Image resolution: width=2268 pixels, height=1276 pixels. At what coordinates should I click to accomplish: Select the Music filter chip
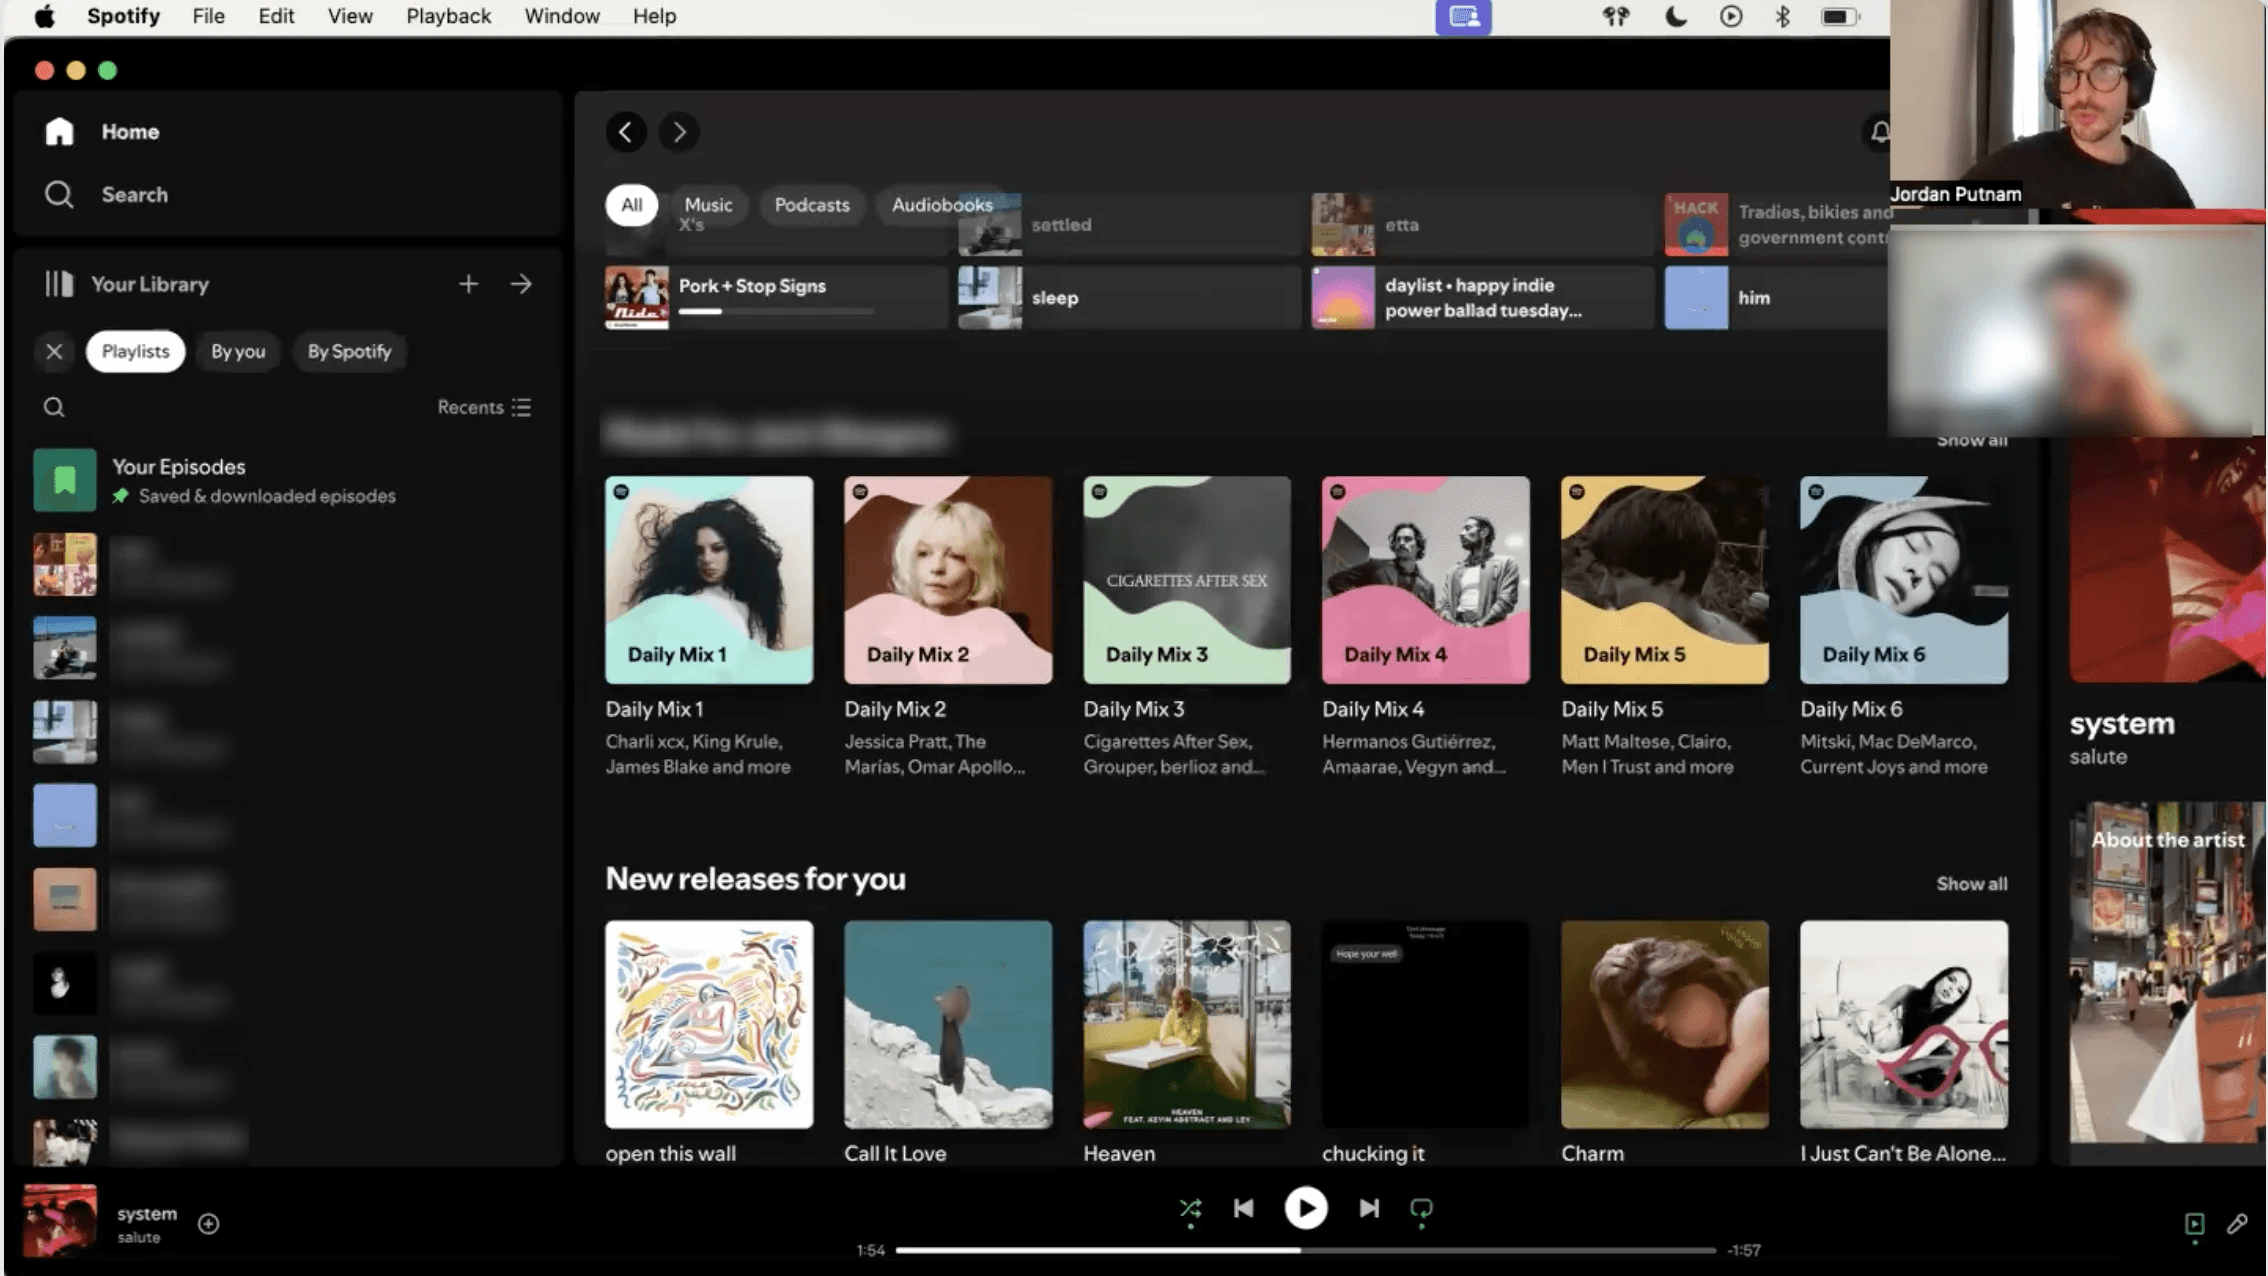click(708, 205)
